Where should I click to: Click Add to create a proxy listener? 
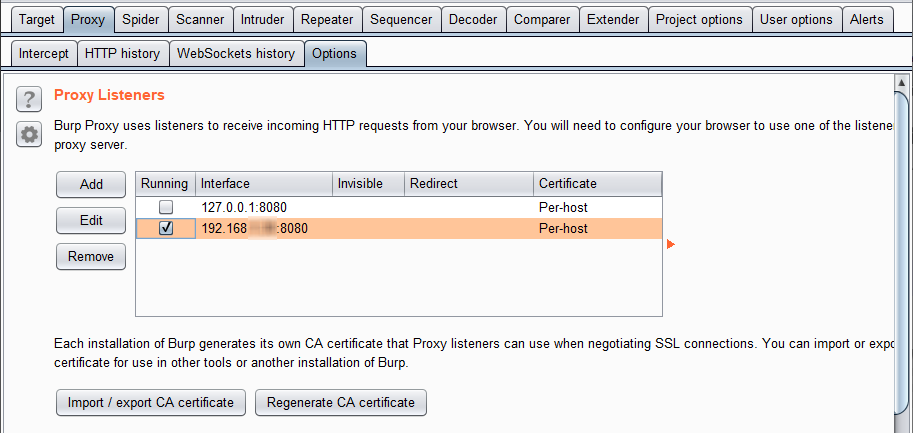(x=91, y=184)
